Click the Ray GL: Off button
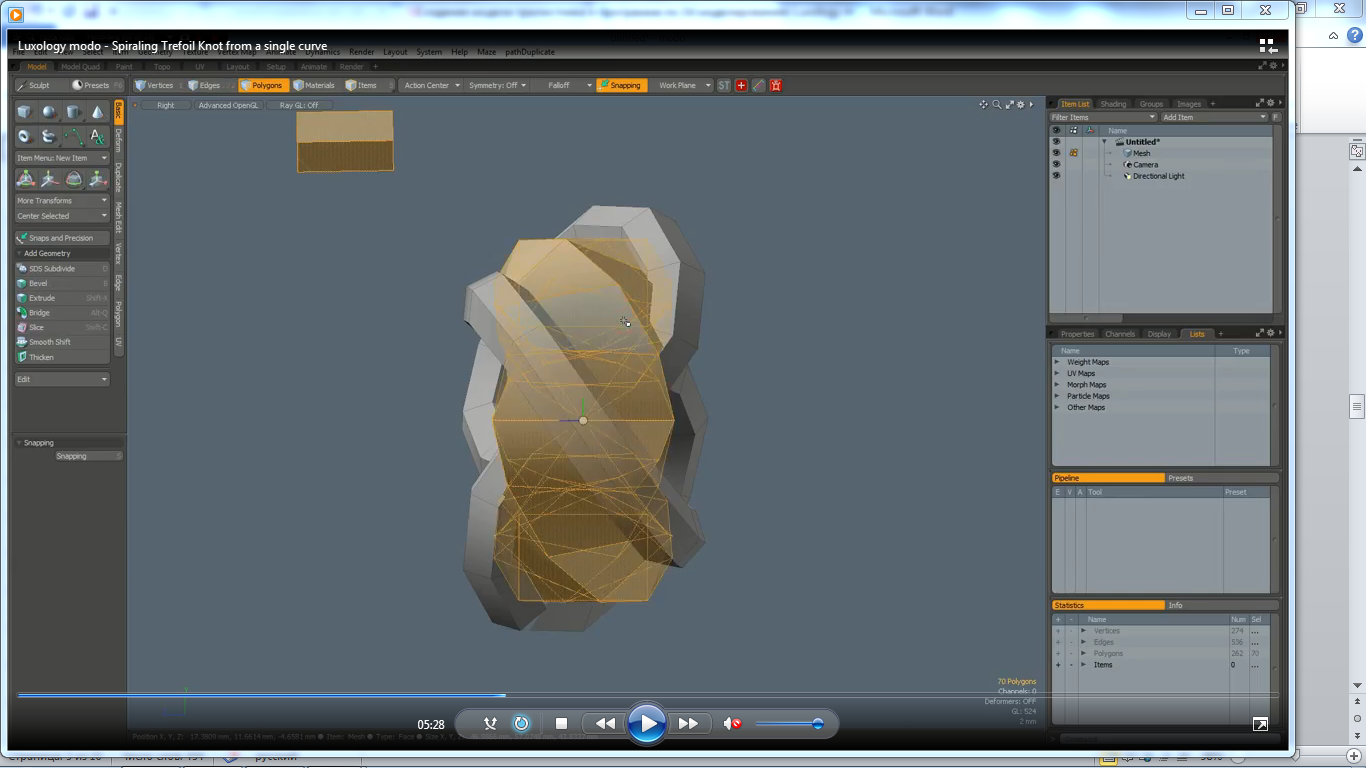 pyautogui.click(x=299, y=105)
